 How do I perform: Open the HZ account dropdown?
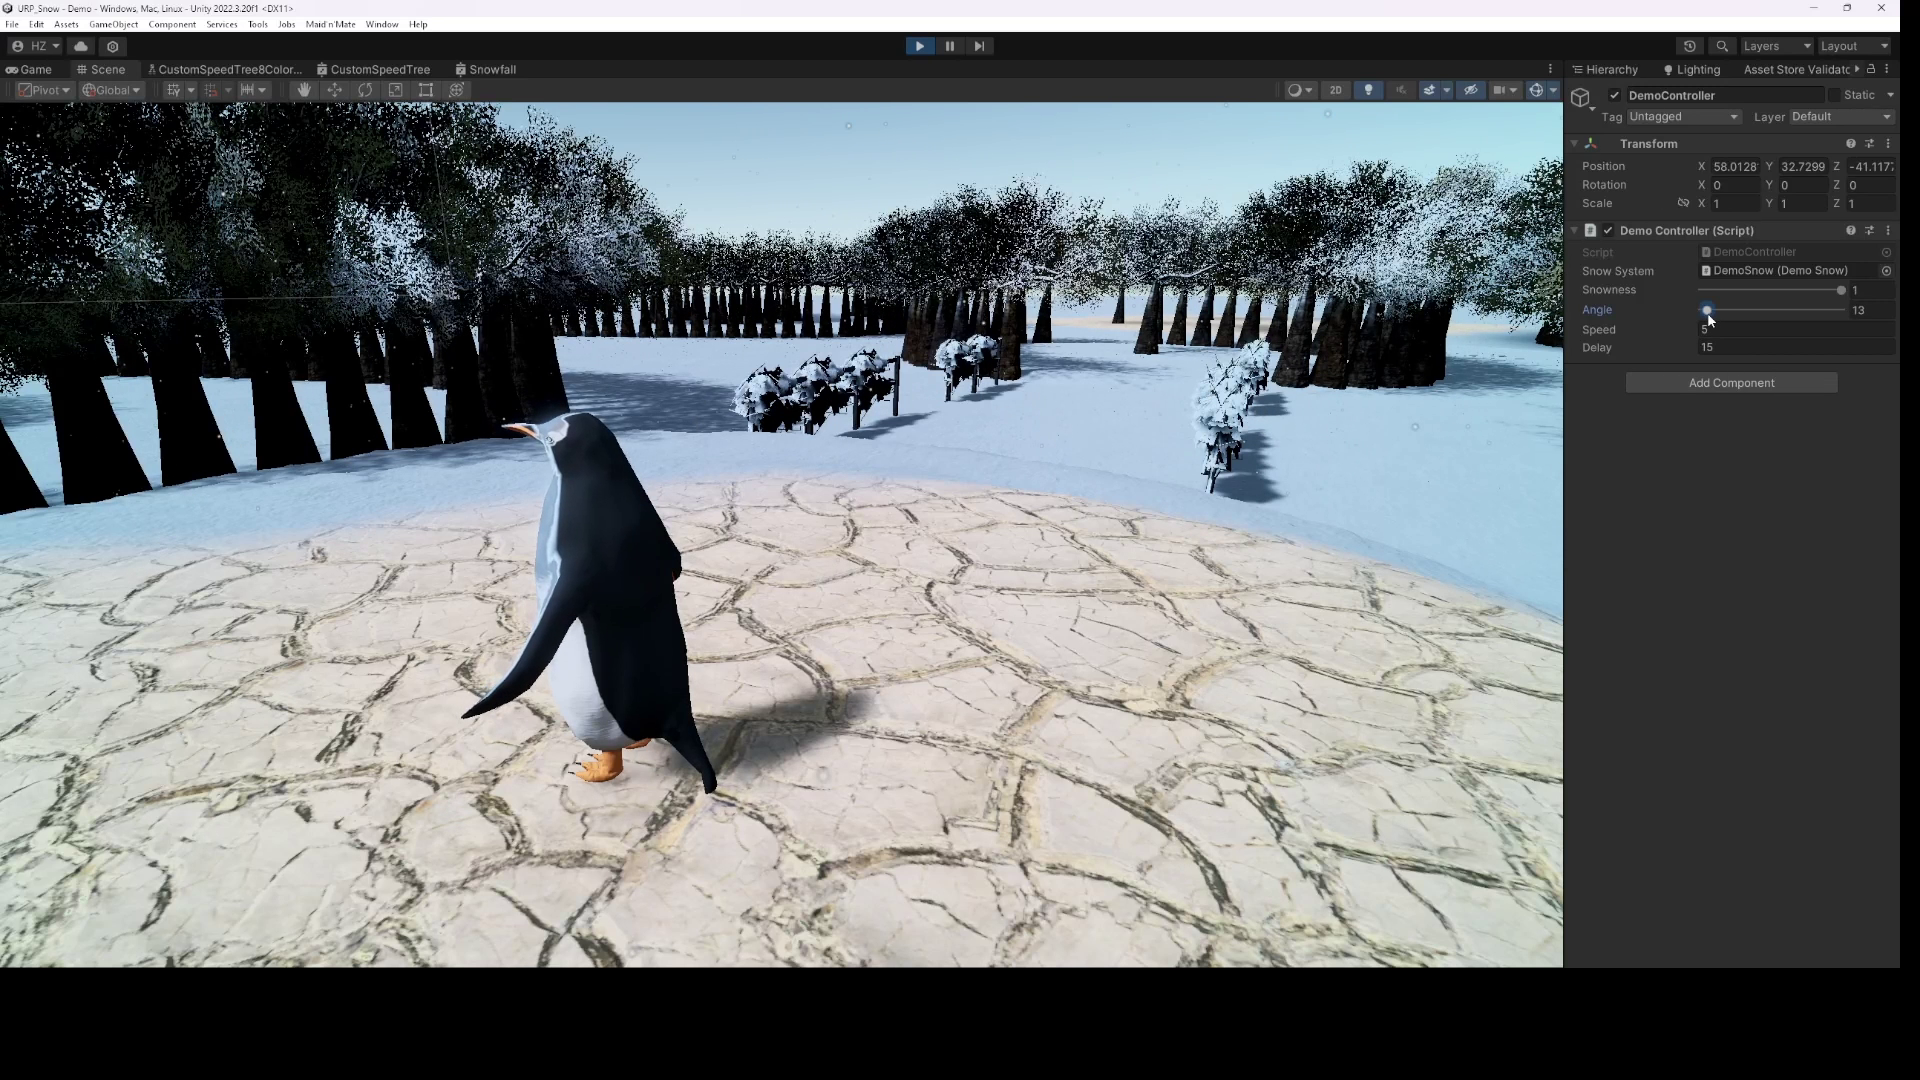(x=35, y=46)
